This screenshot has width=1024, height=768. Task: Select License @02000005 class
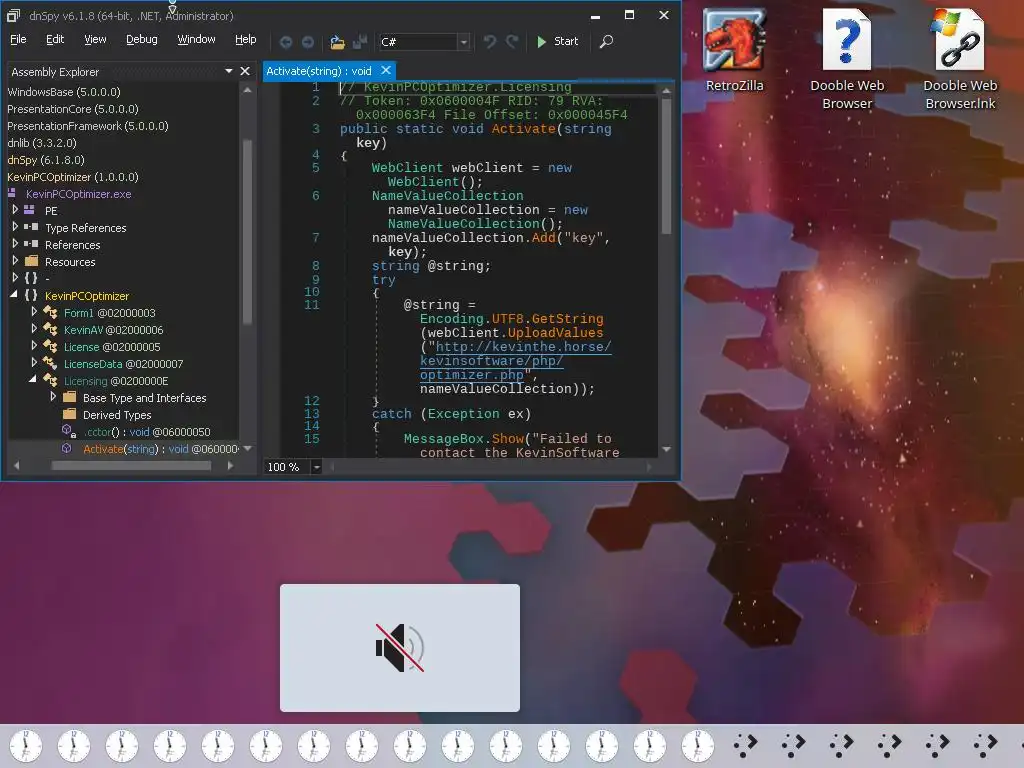(112, 347)
